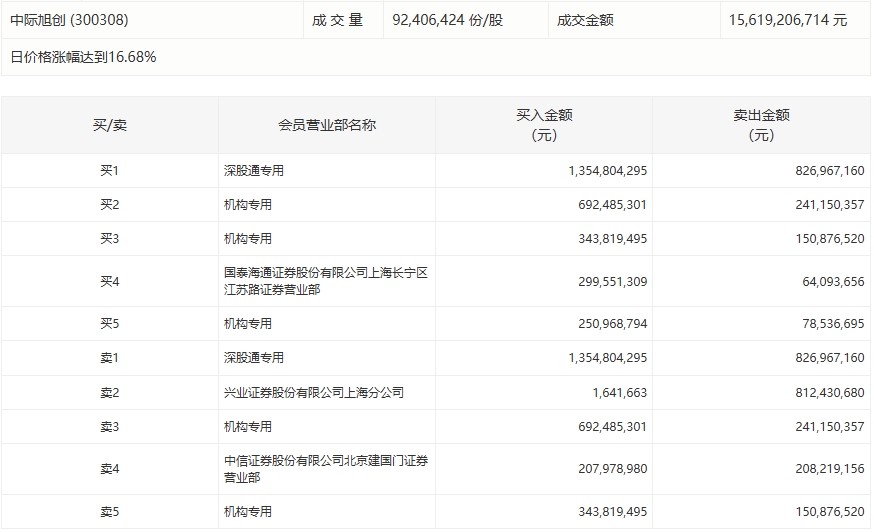Click the volume value 92,406,424 份/股
The height and width of the screenshot is (532, 874).
(x=448, y=20)
